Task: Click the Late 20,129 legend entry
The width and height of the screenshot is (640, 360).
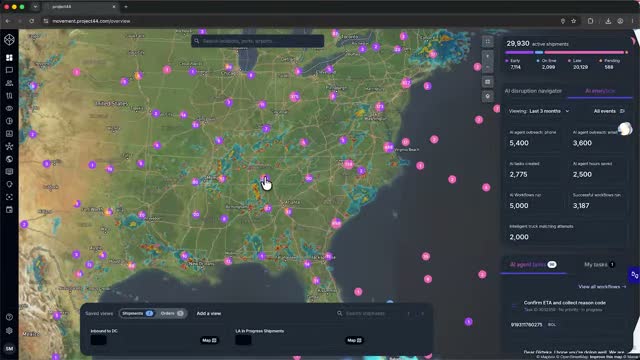Action: (x=578, y=64)
